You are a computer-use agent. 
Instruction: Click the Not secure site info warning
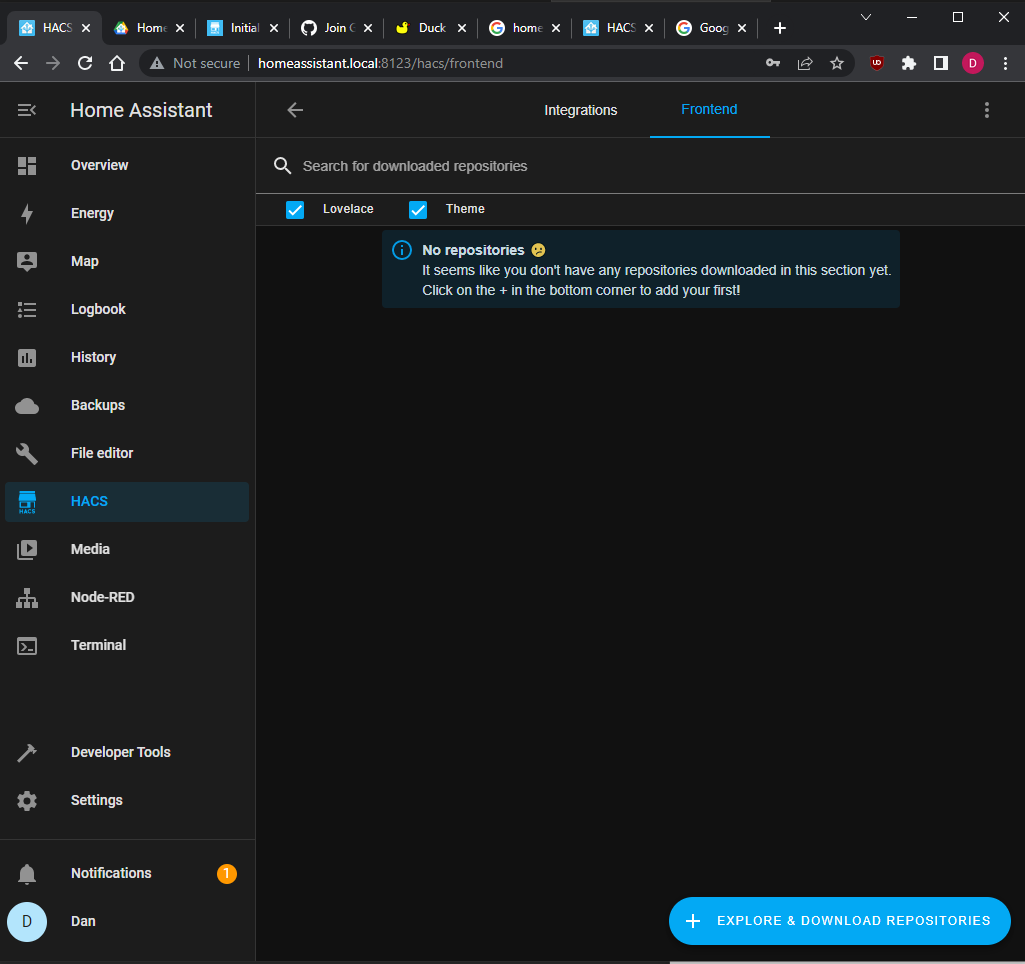tap(195, 63)
